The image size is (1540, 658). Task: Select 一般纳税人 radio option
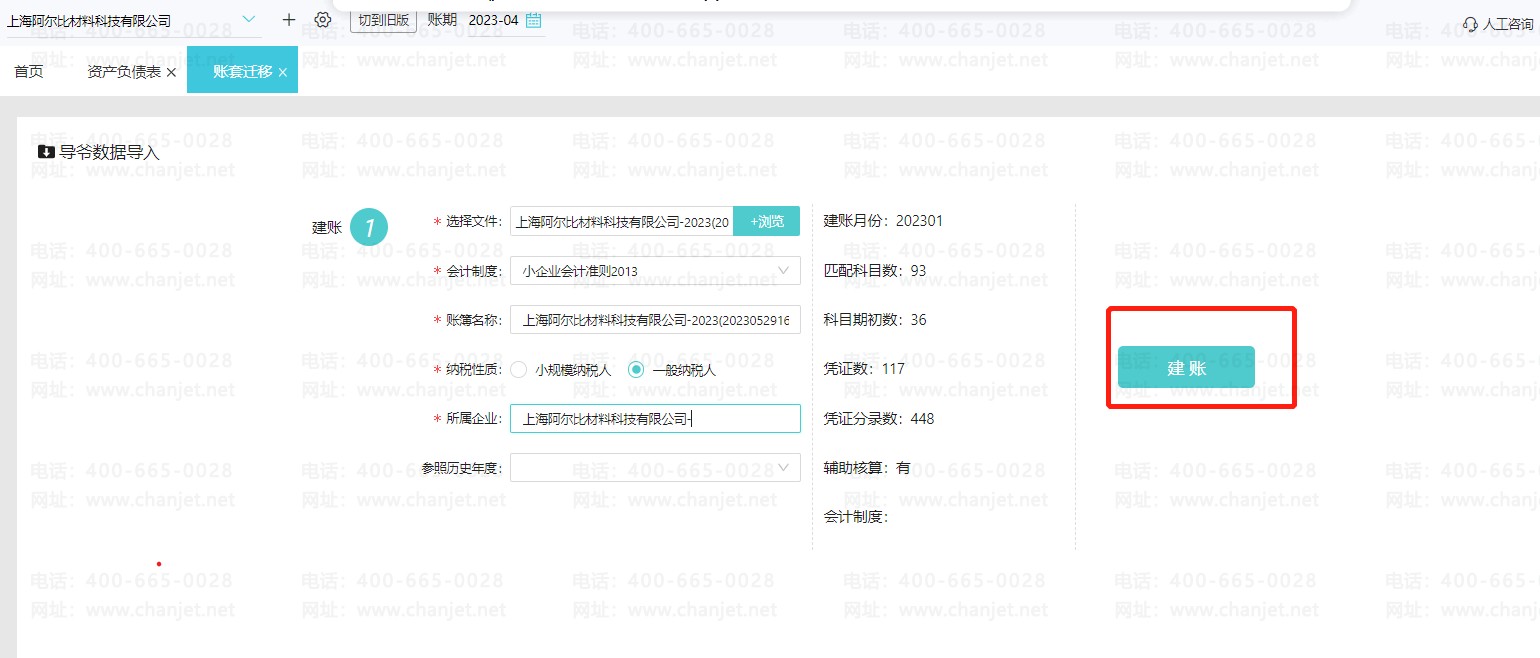[637, 370]
